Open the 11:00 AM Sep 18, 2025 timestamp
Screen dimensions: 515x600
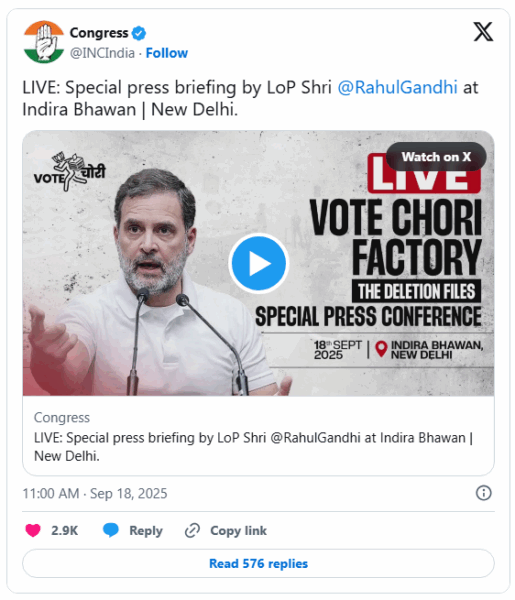tap(95, 493)
